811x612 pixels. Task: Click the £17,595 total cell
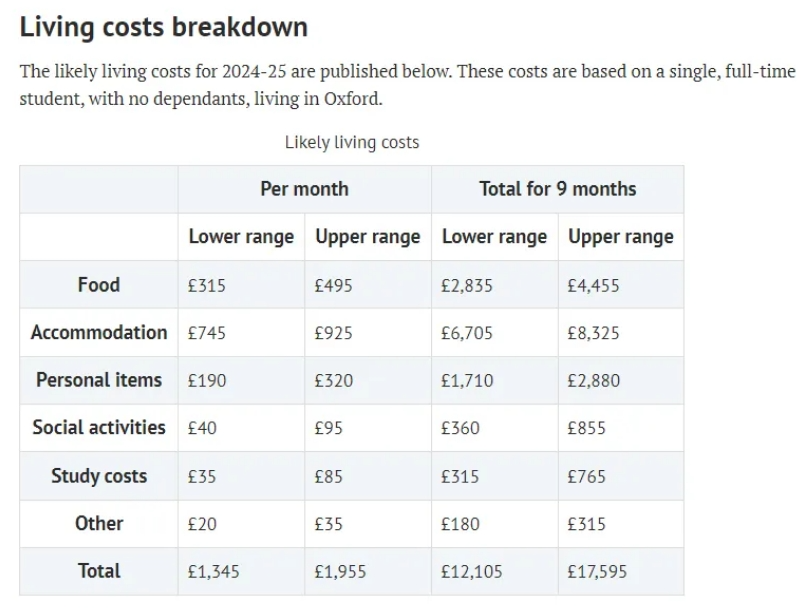tap(597, 572)
